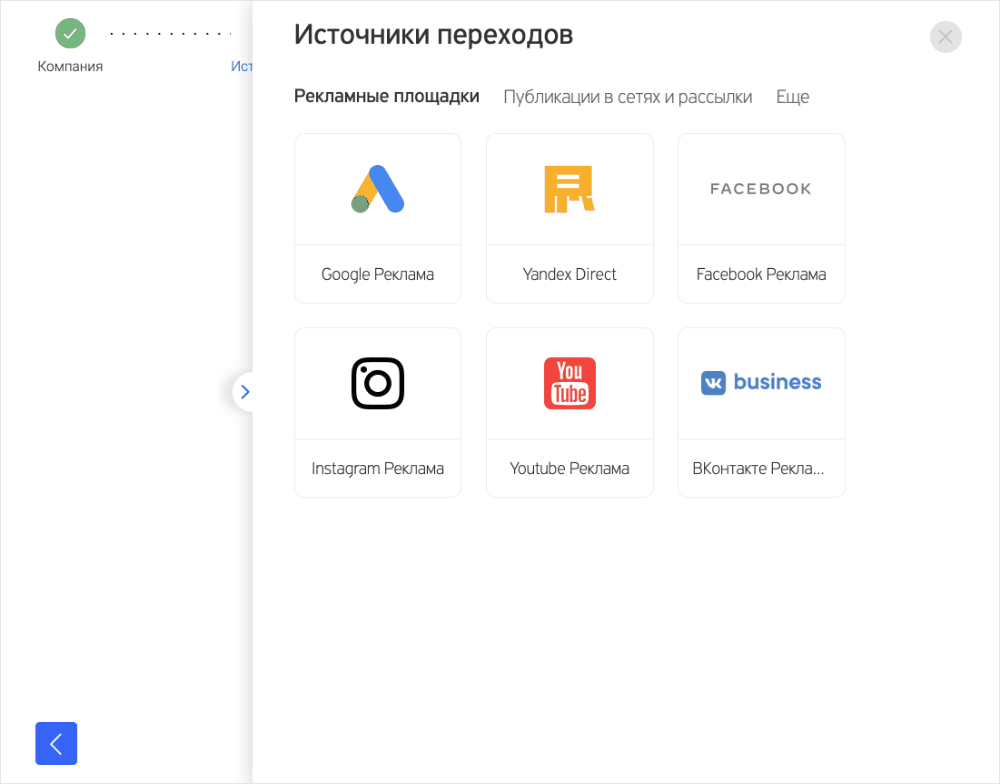Choose the Youtube Реклама label
1000x784 pixels.
(570, 469)
